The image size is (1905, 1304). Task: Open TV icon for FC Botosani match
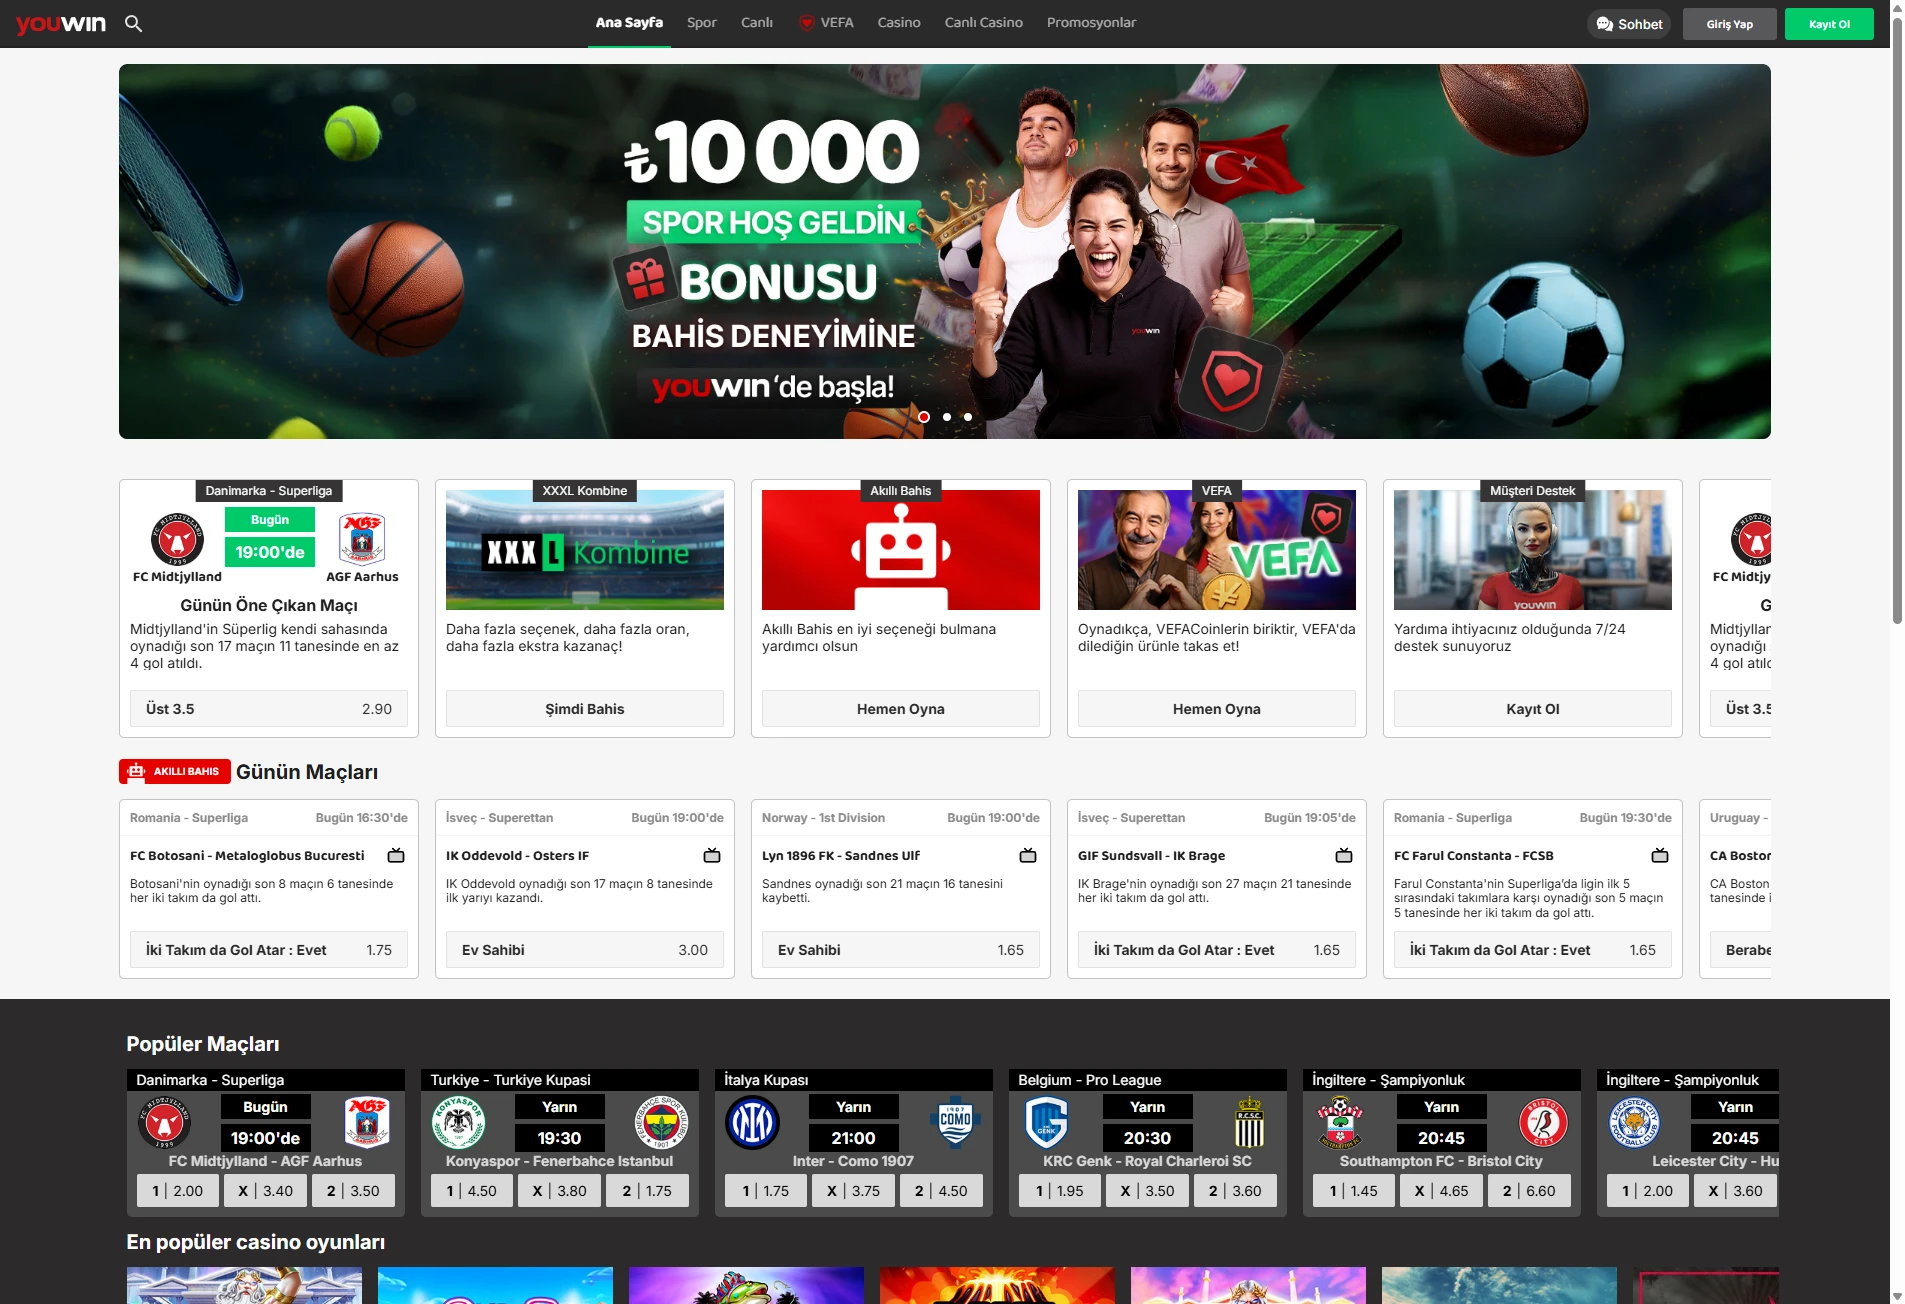pos(396,856)
